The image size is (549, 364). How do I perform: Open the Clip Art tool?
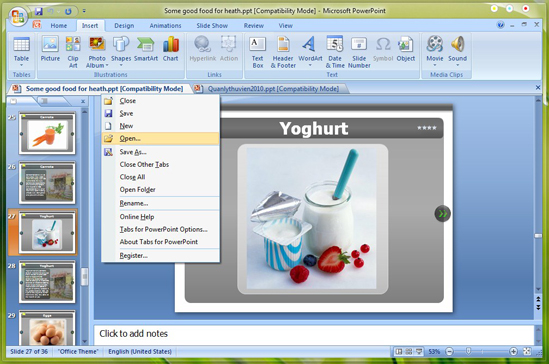[73, 52]
